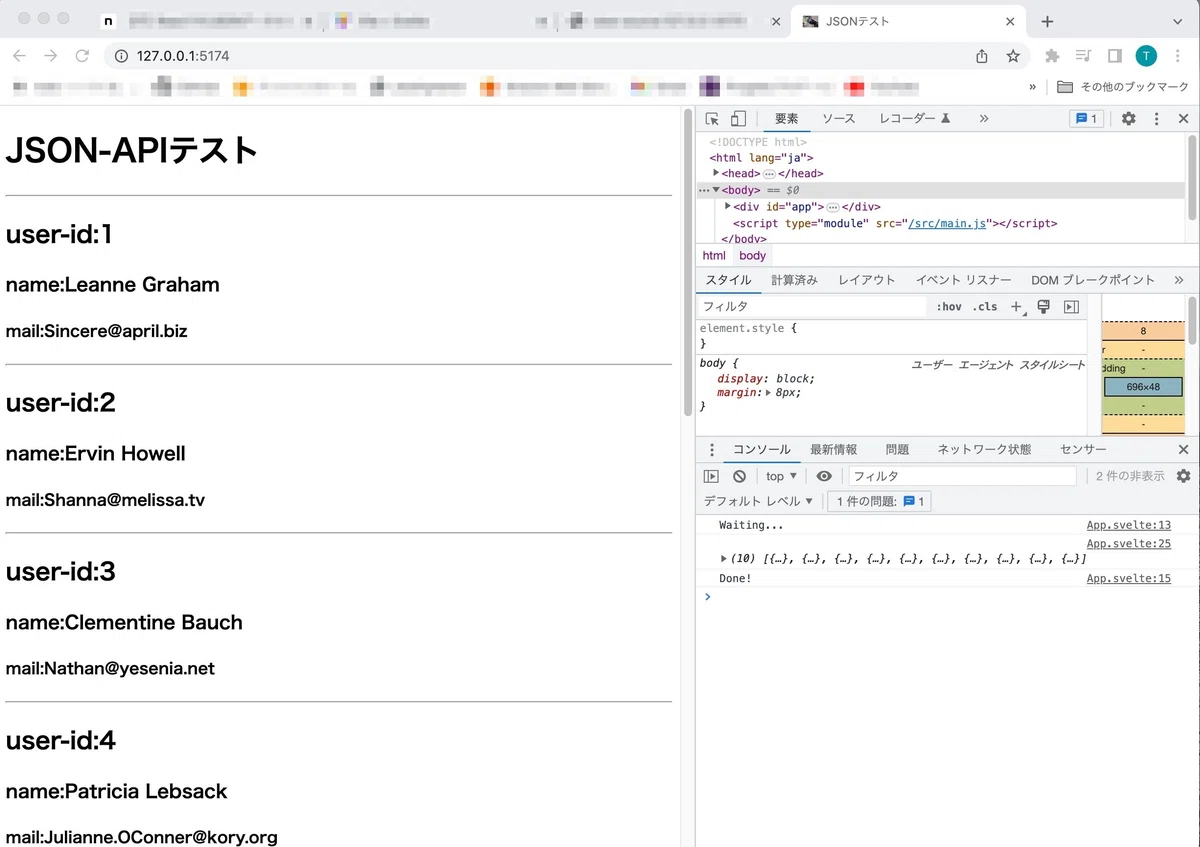Share this page icon in address bar

point(982,56)
